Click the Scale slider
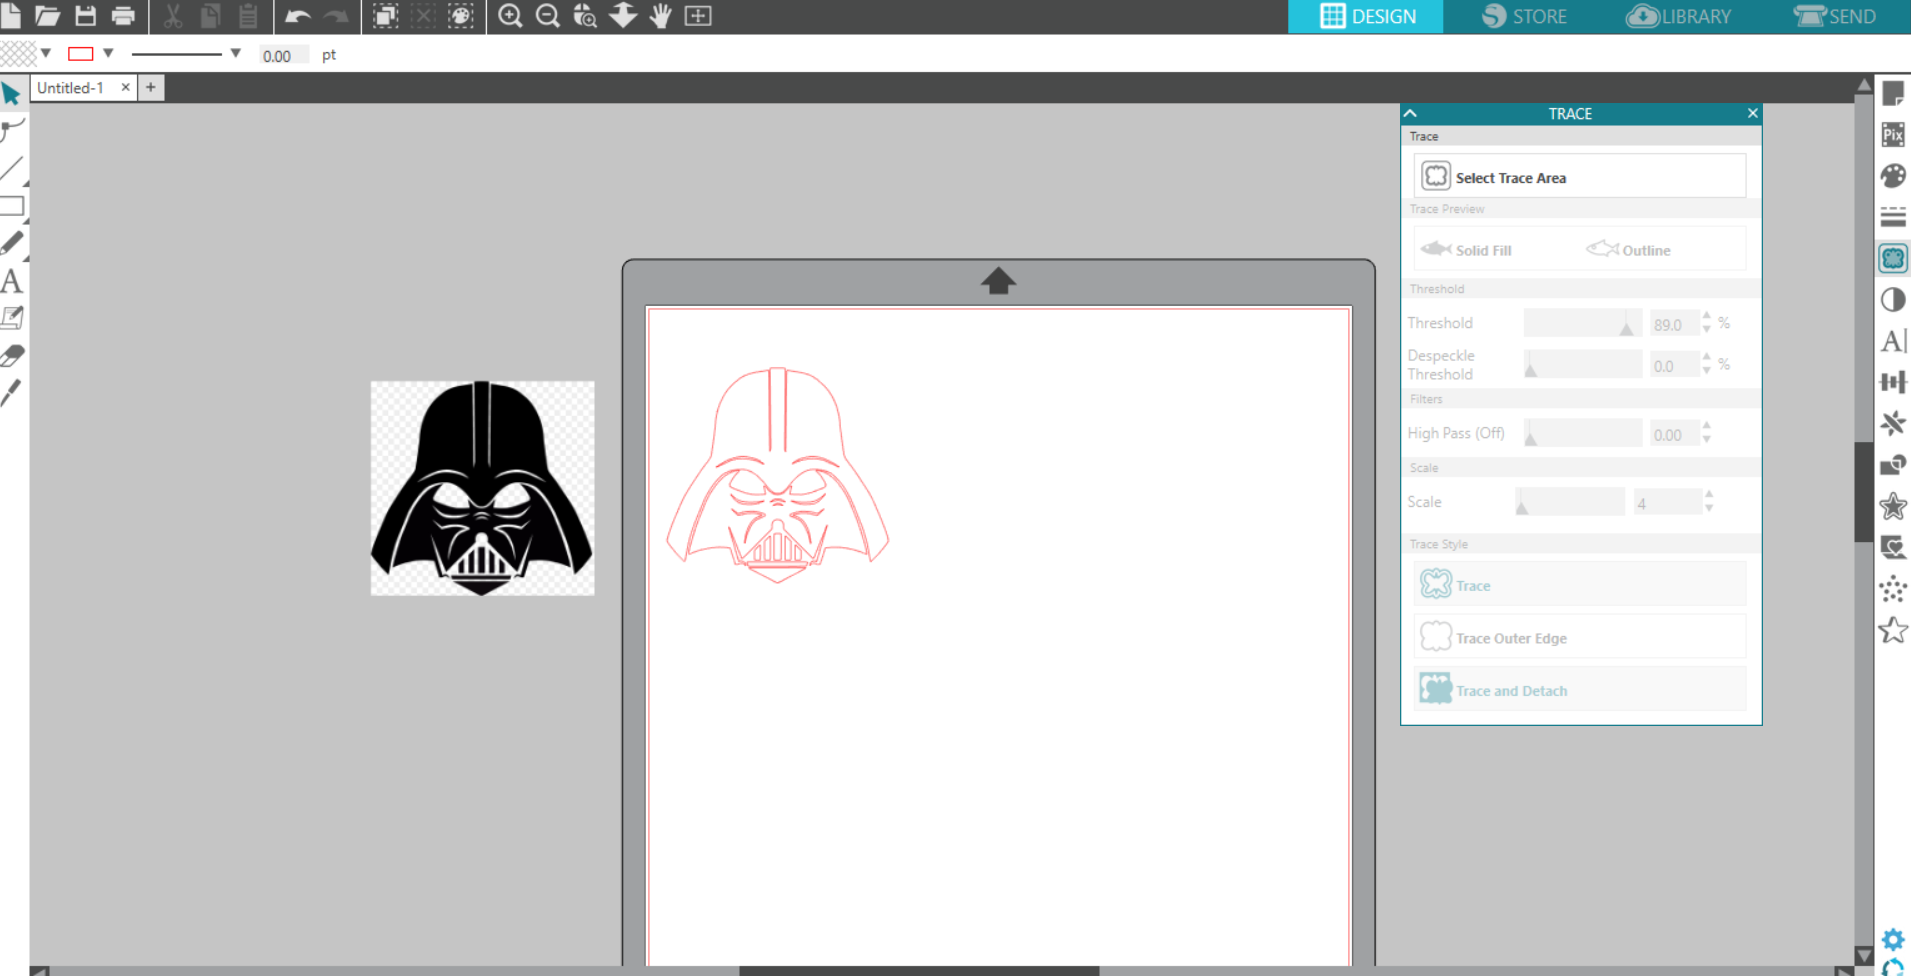 tap(1570, 502)
